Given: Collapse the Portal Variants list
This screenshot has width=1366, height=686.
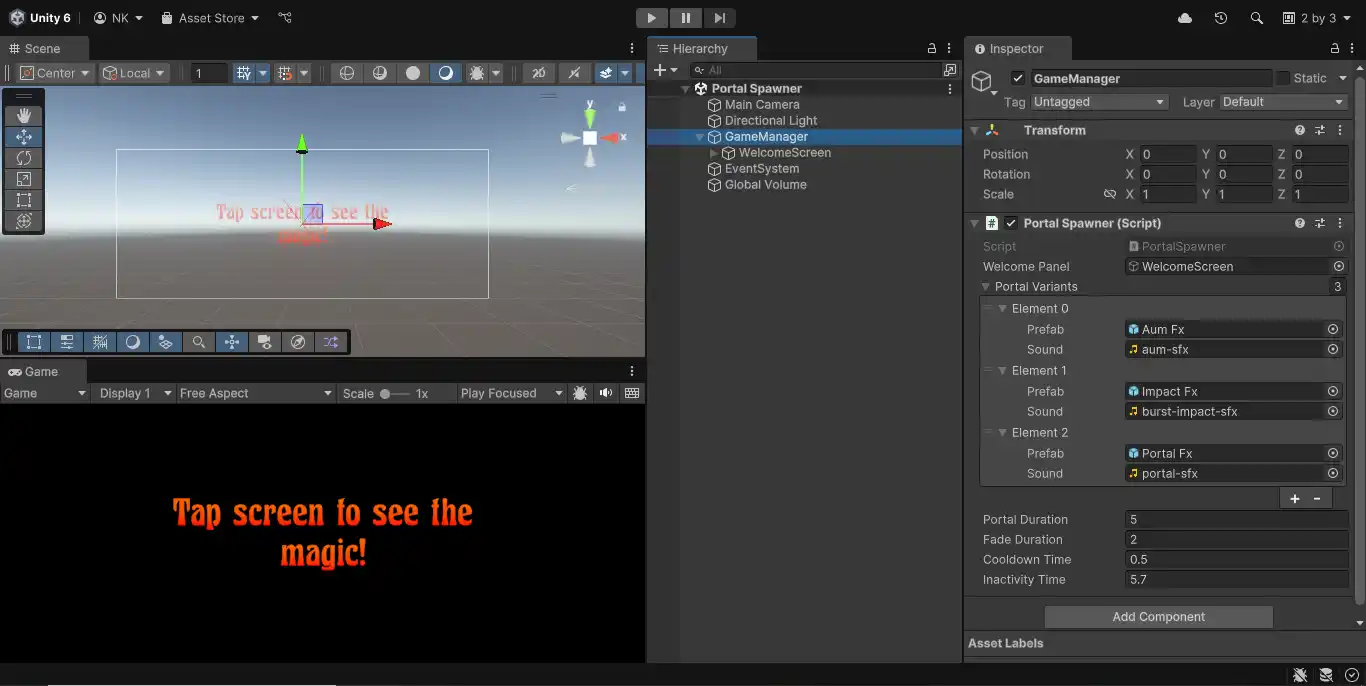Looking at the screenshot, I should click(x=986, y=287).
